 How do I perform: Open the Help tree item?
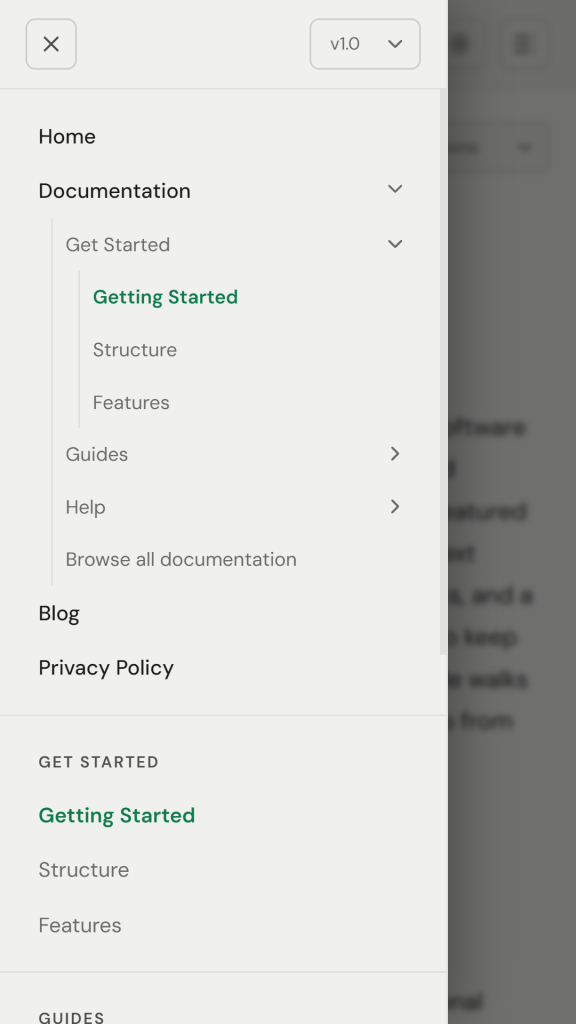pyautogui.click(x=85, y=507)
